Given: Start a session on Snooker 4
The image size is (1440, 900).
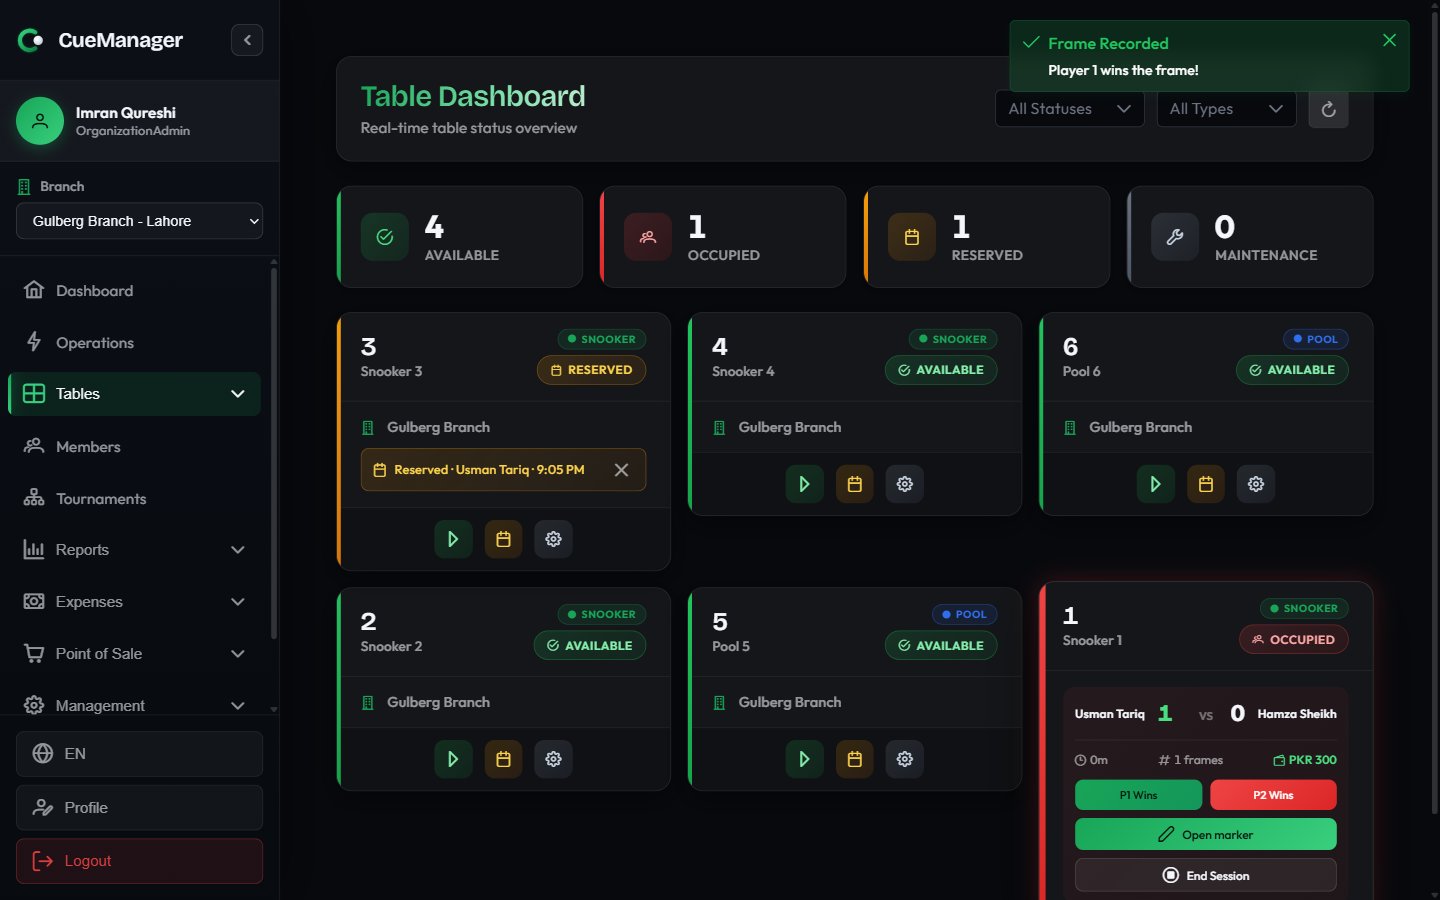Looking at the screenshot, I should pos(804,484).
